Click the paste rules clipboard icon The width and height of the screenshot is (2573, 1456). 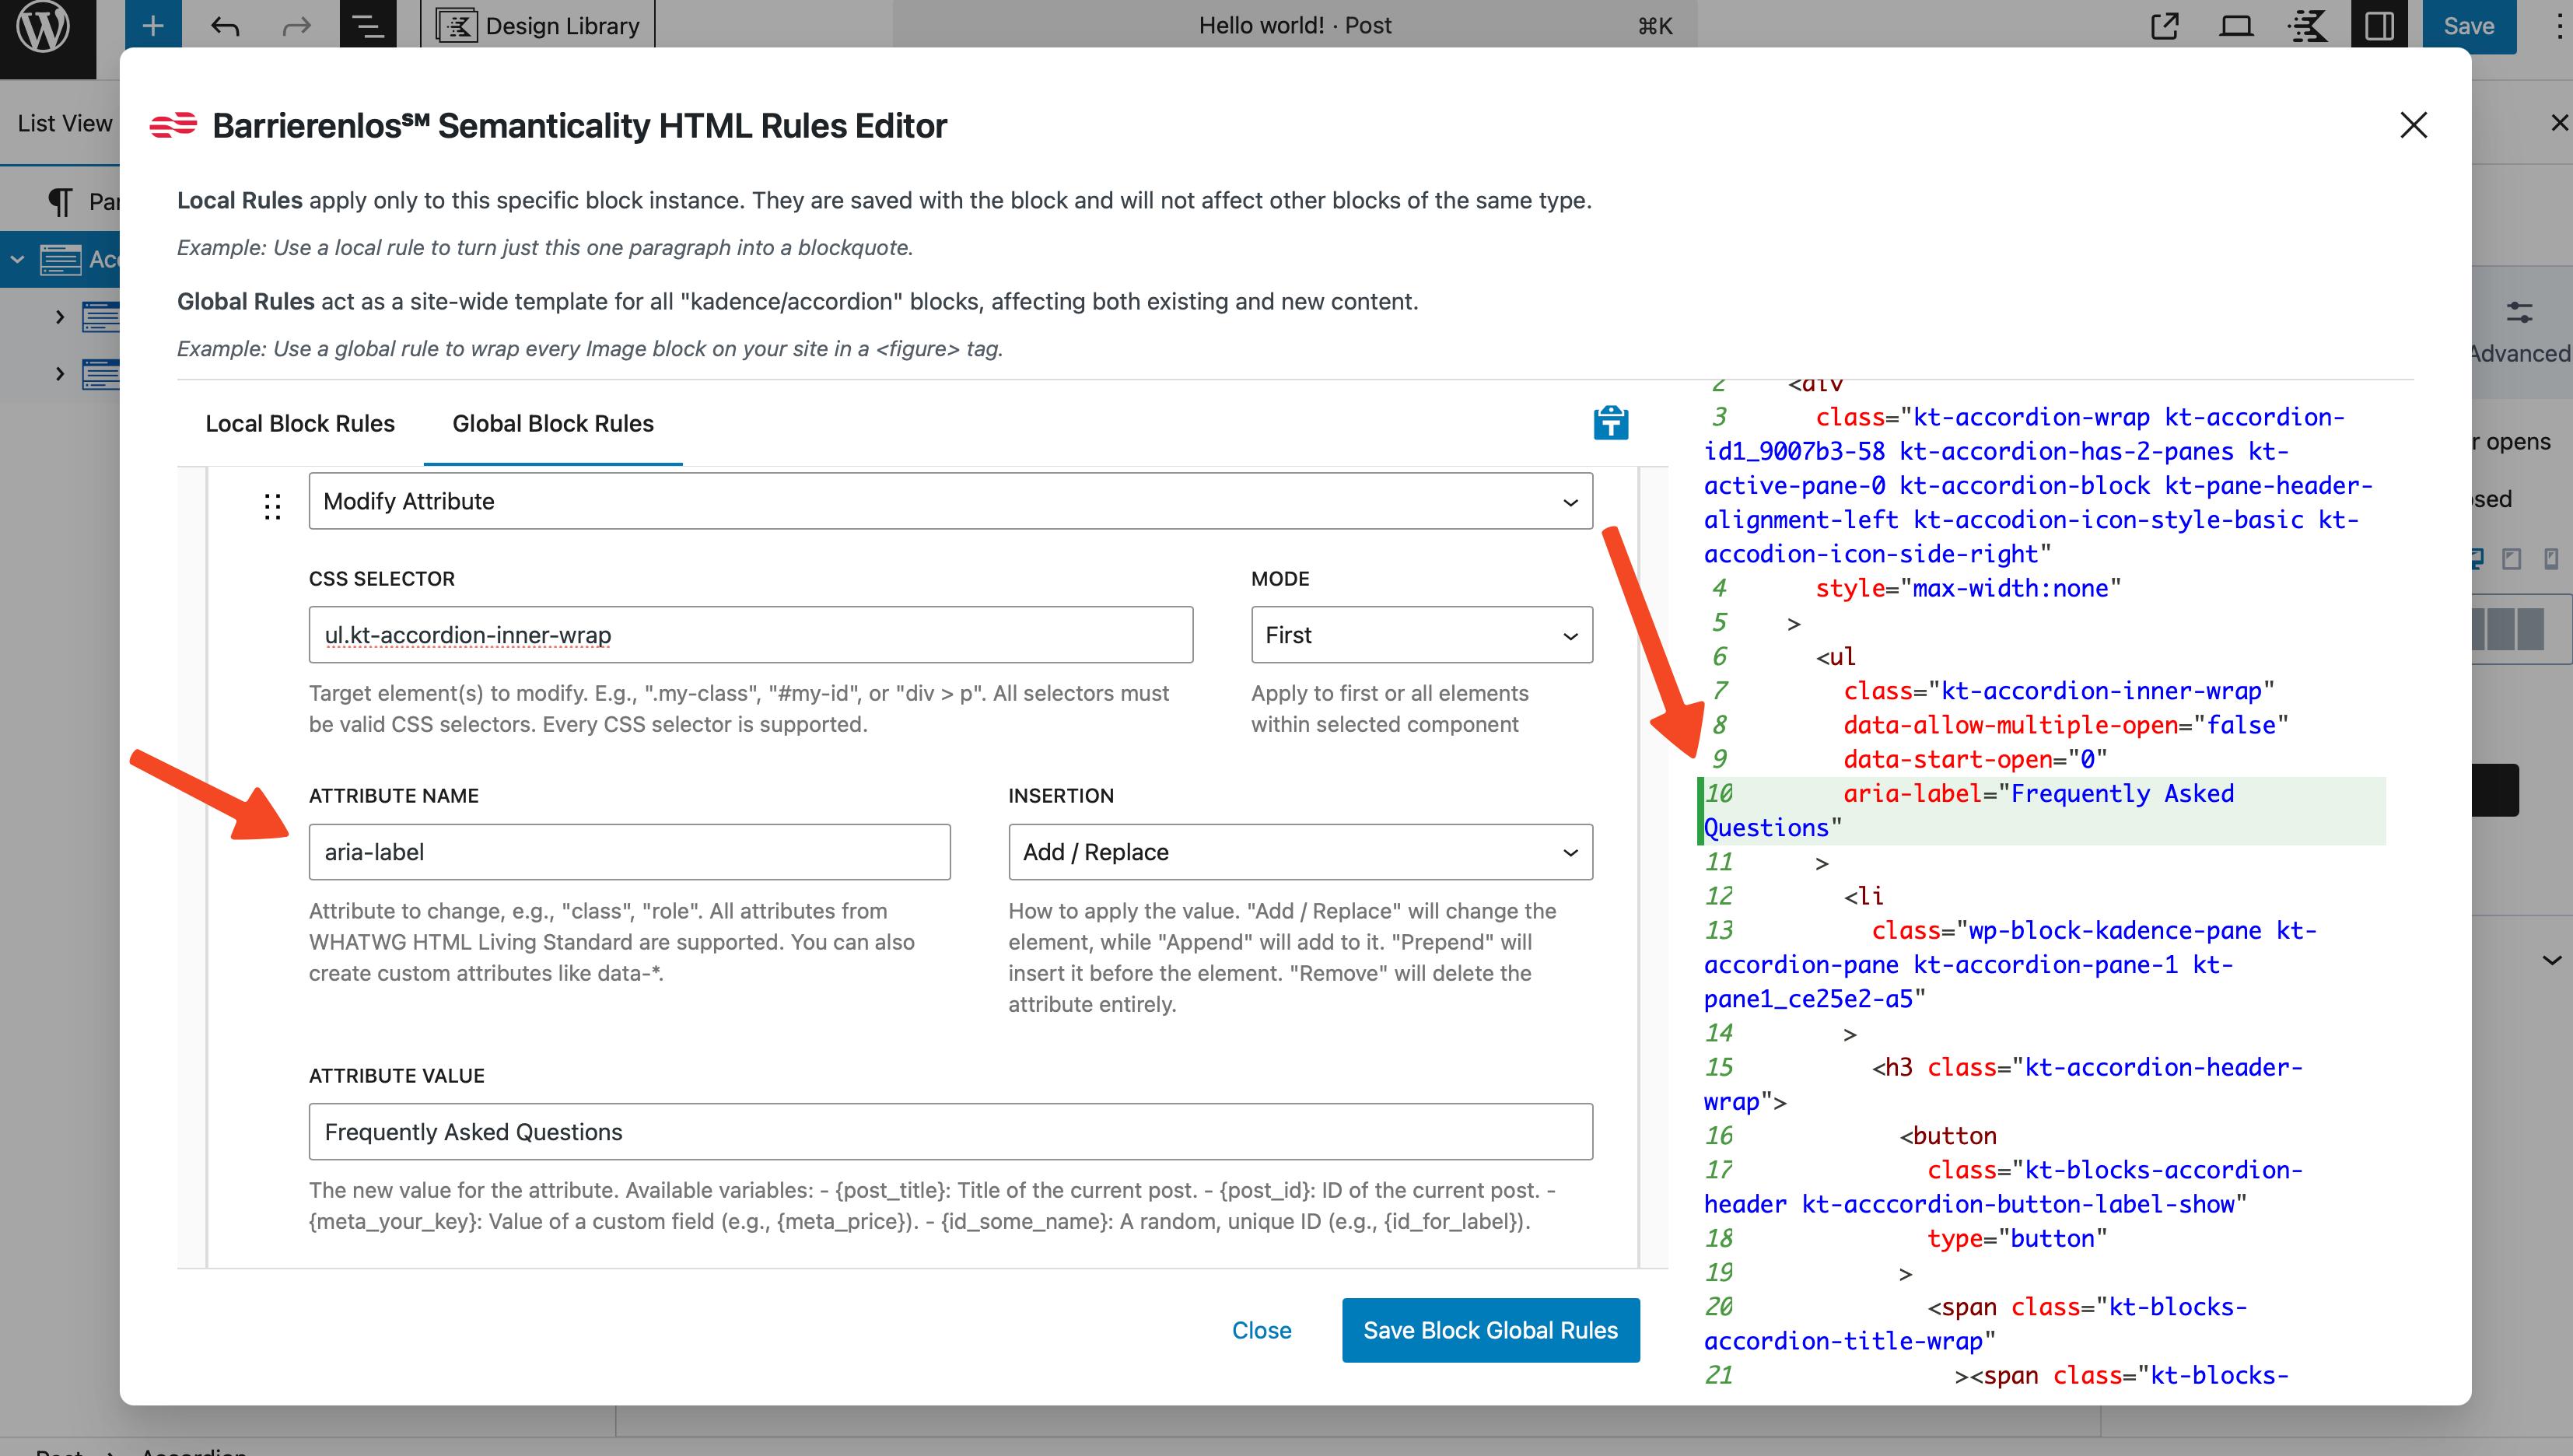1610,423
